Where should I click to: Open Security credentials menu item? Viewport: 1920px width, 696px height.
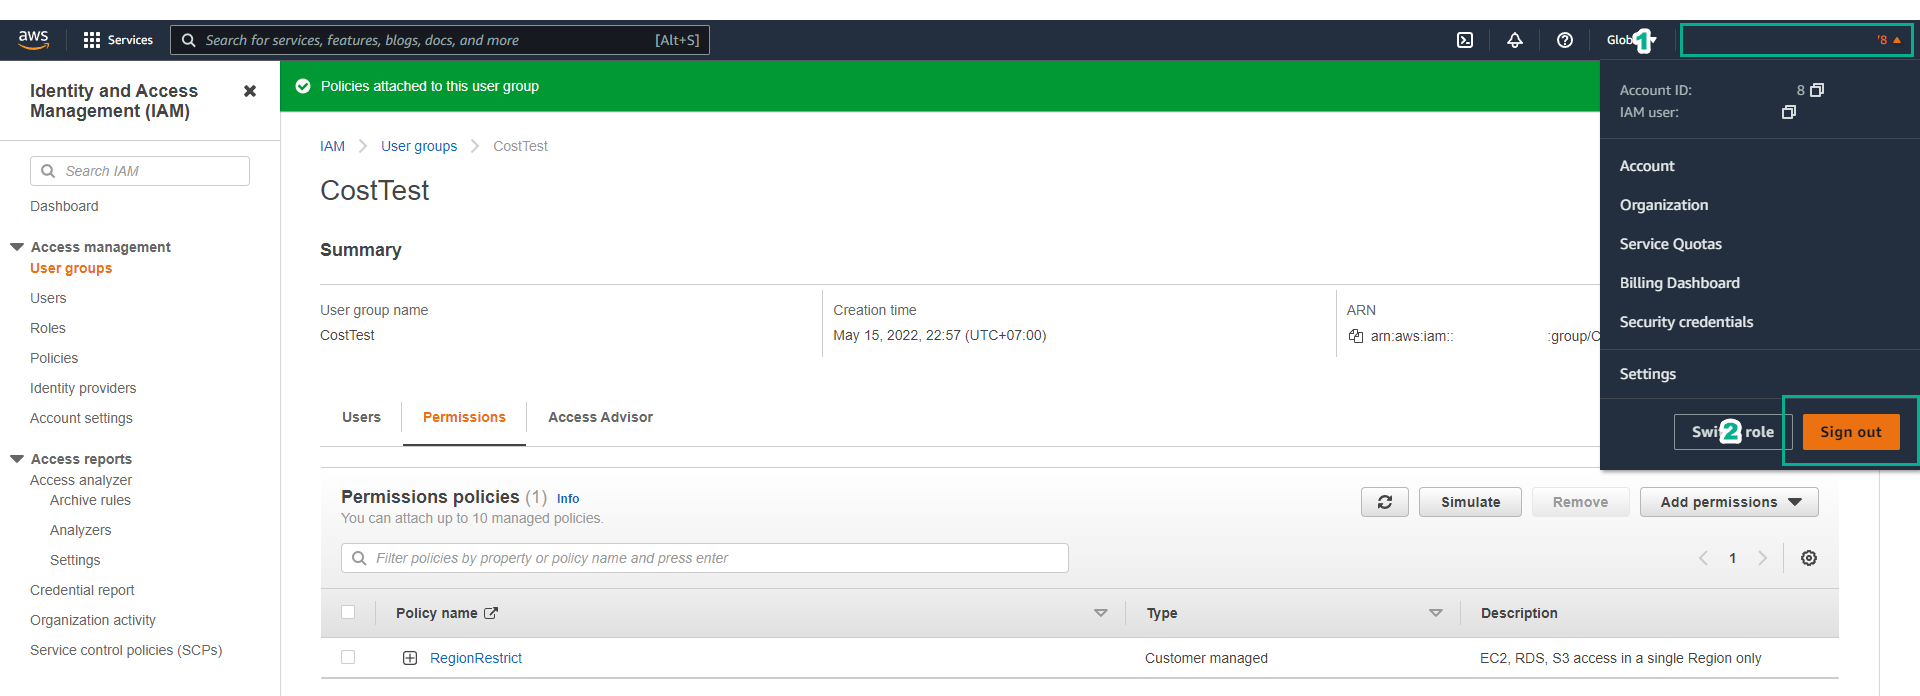[x=1686, y=322]
